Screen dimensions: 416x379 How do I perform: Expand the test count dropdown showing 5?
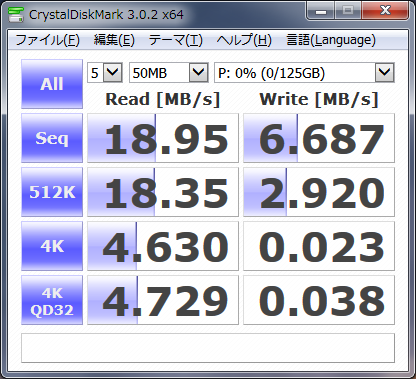(x=112, y=72)
